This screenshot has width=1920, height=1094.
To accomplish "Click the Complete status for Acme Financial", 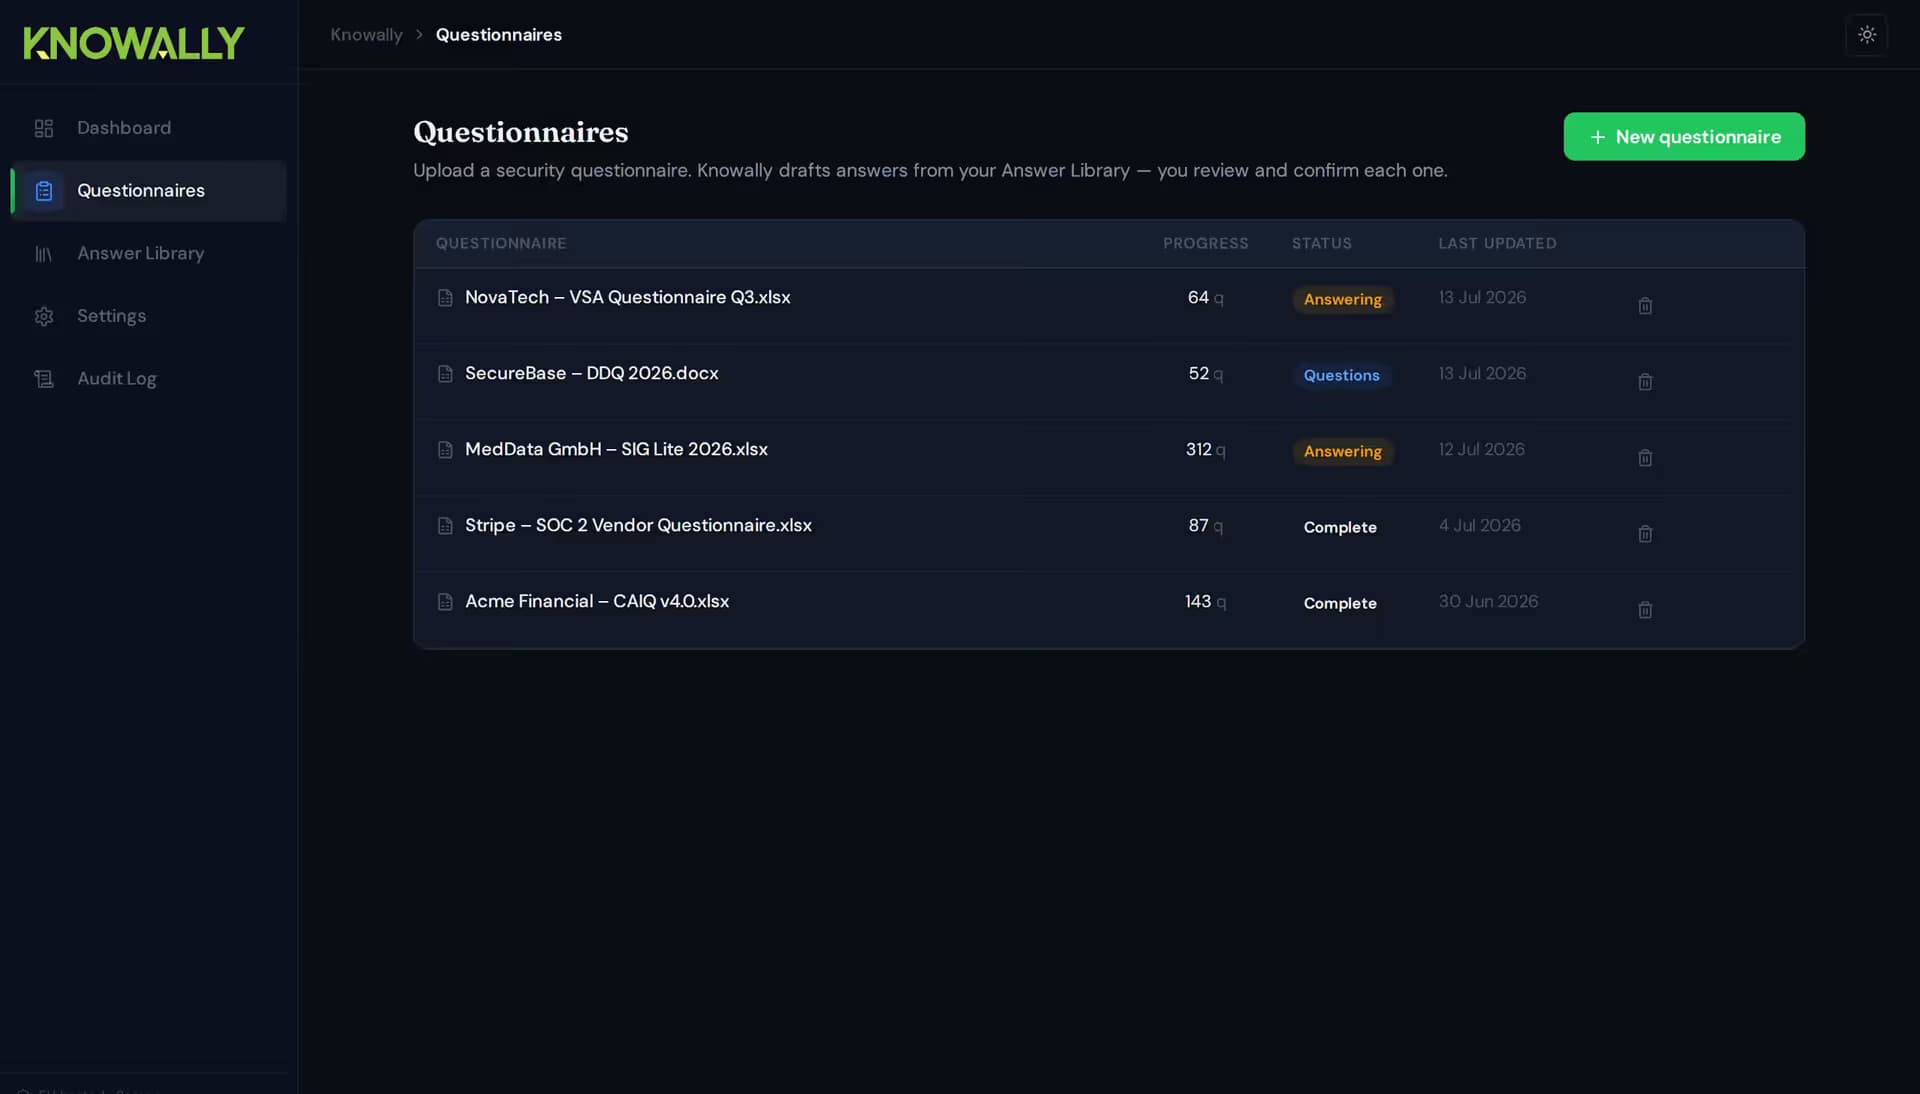I will [1340, 604].
